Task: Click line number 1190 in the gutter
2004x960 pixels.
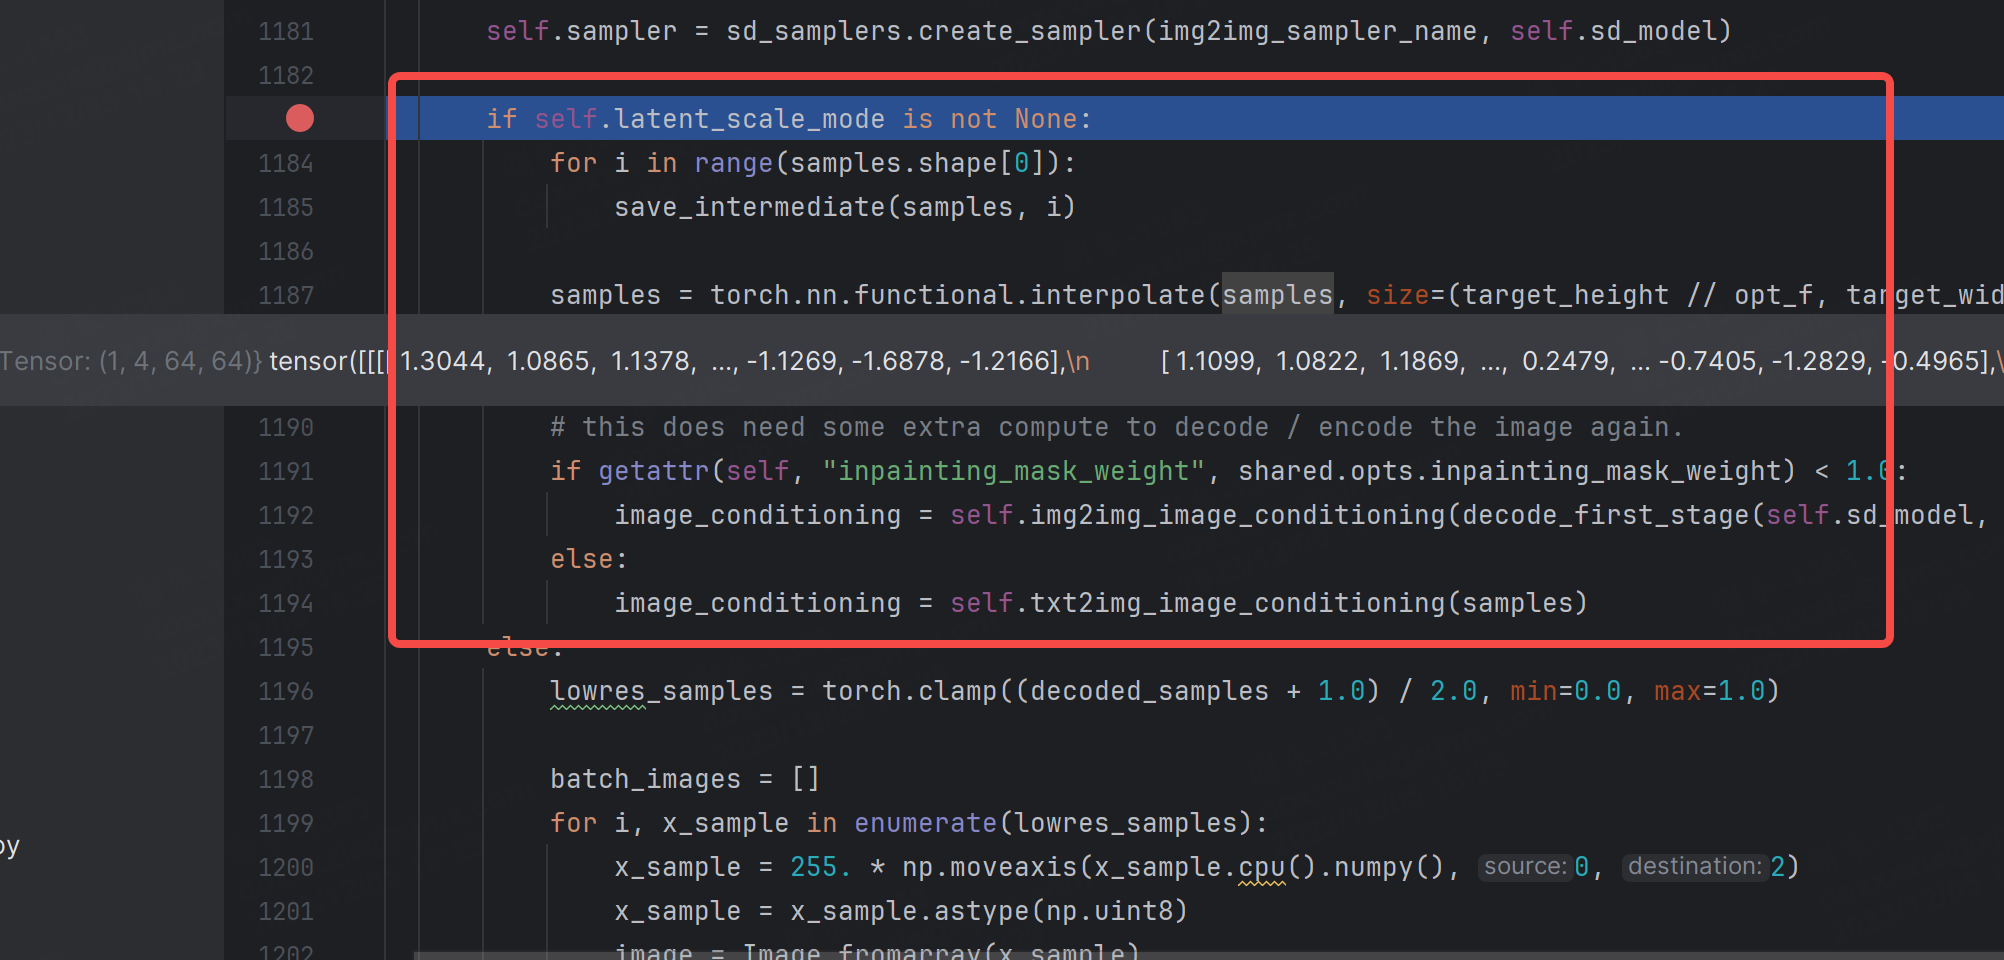Action: tap(286, 427)
